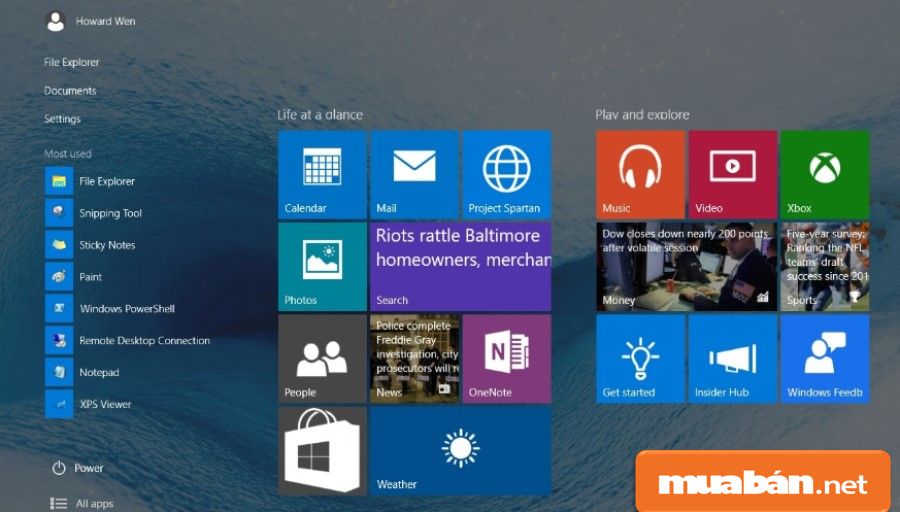The height and width of the screenshot is (512, 900).
Task: Open the Calendar tile
Action: pos(322,174)
